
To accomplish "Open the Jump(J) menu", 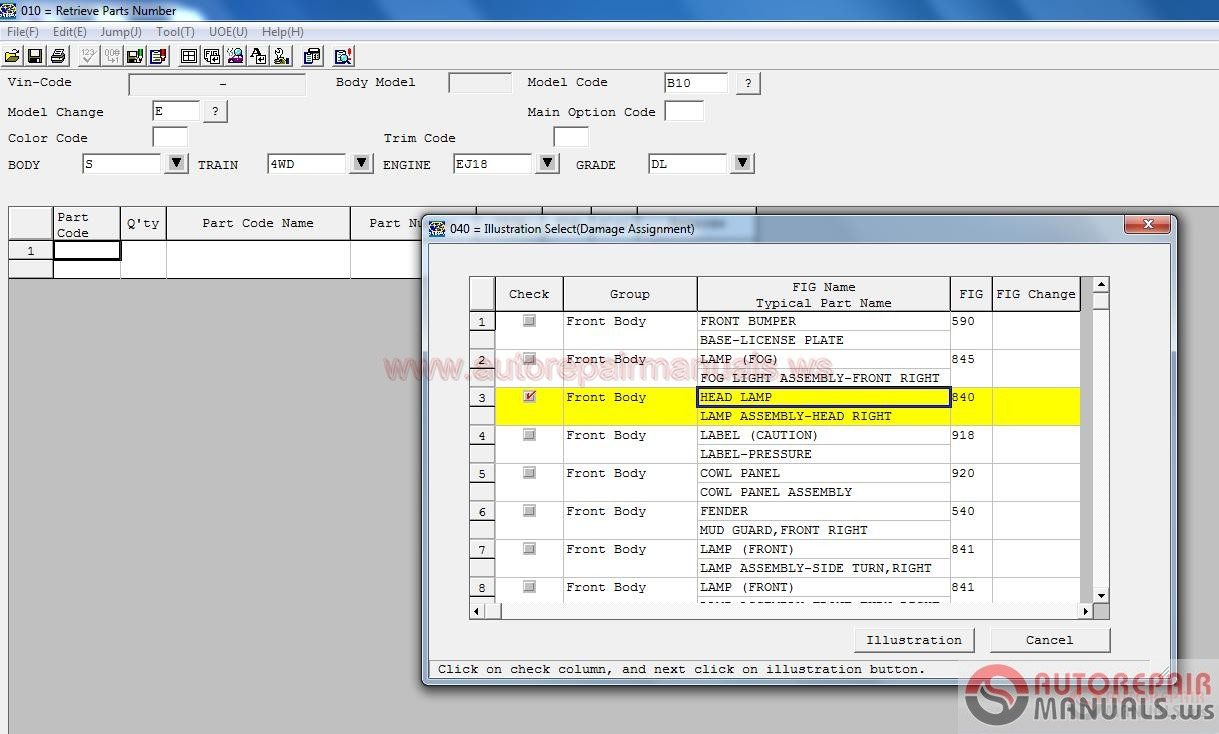I will (120, 32).
